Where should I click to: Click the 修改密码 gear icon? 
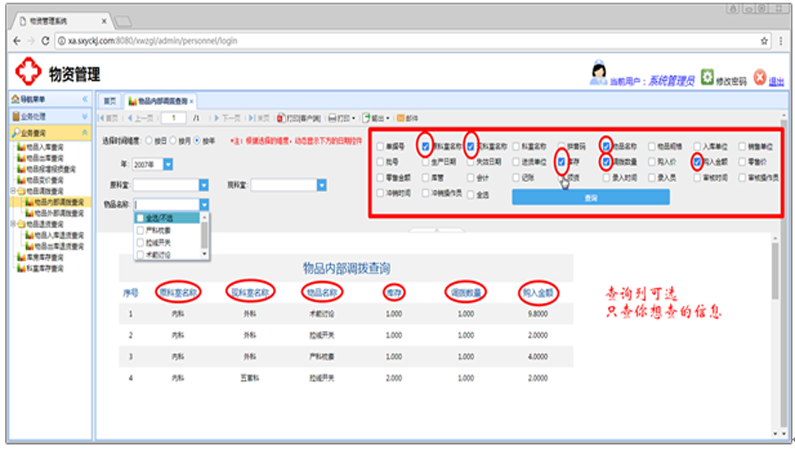point(707,76)
